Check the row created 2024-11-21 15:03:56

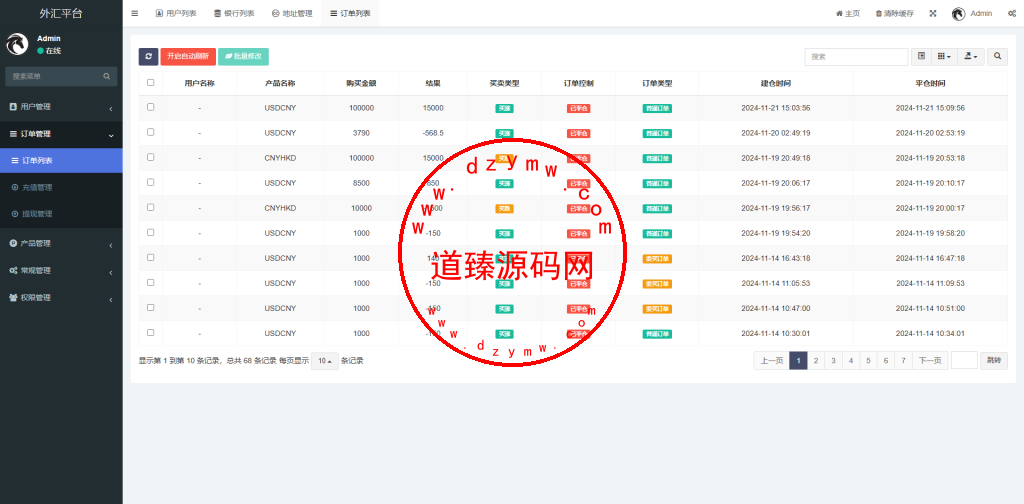pyautogui.click(x=151, y=107)
